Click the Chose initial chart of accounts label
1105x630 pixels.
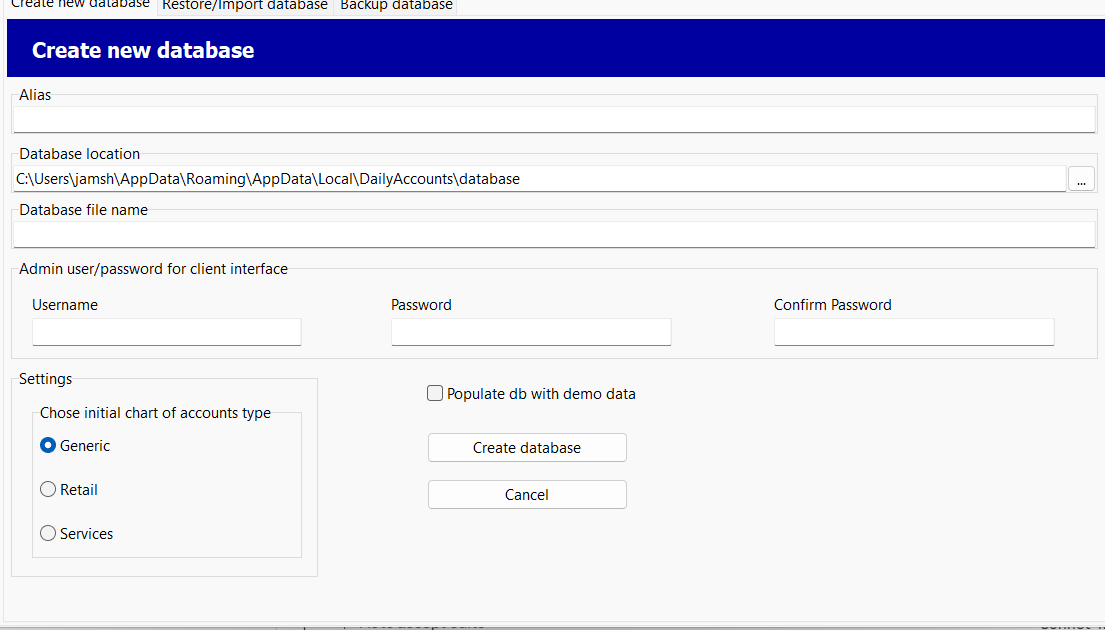tap(155, 413)
